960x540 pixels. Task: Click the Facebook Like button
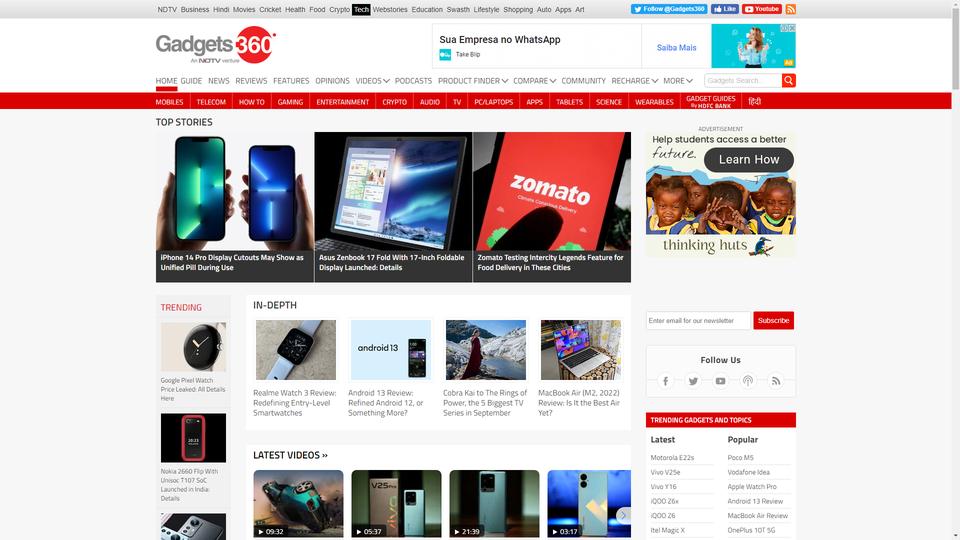[725, 9]
